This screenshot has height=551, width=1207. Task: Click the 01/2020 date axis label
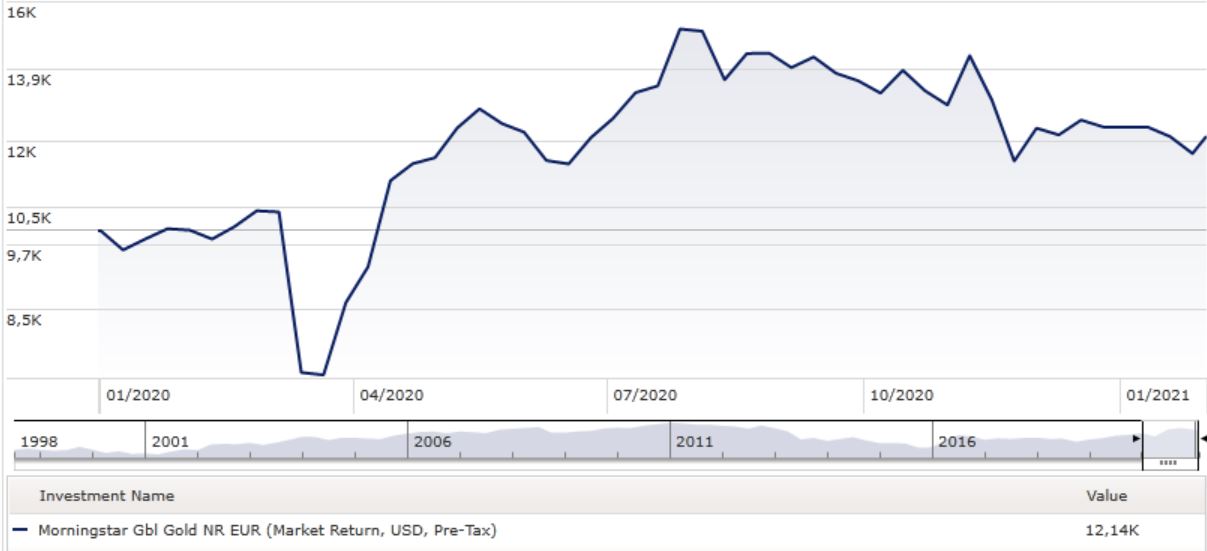click(137, 395)
